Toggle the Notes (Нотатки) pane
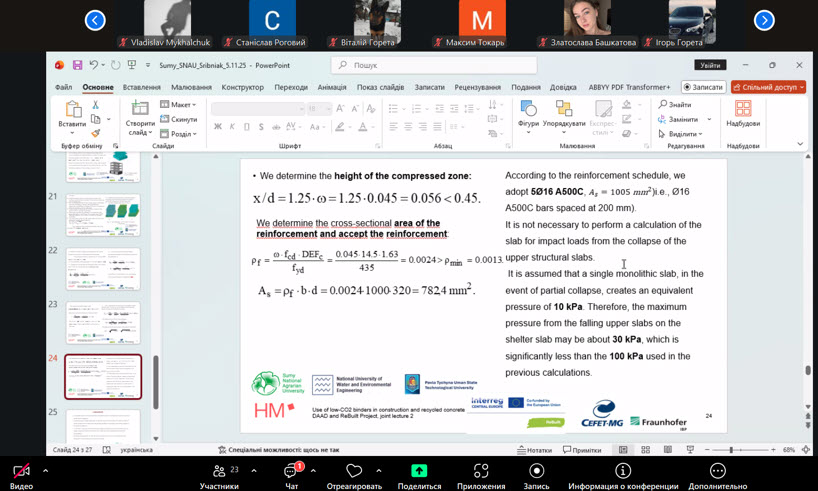The height and width of the screenshot is (491, 818). (535, 450)
